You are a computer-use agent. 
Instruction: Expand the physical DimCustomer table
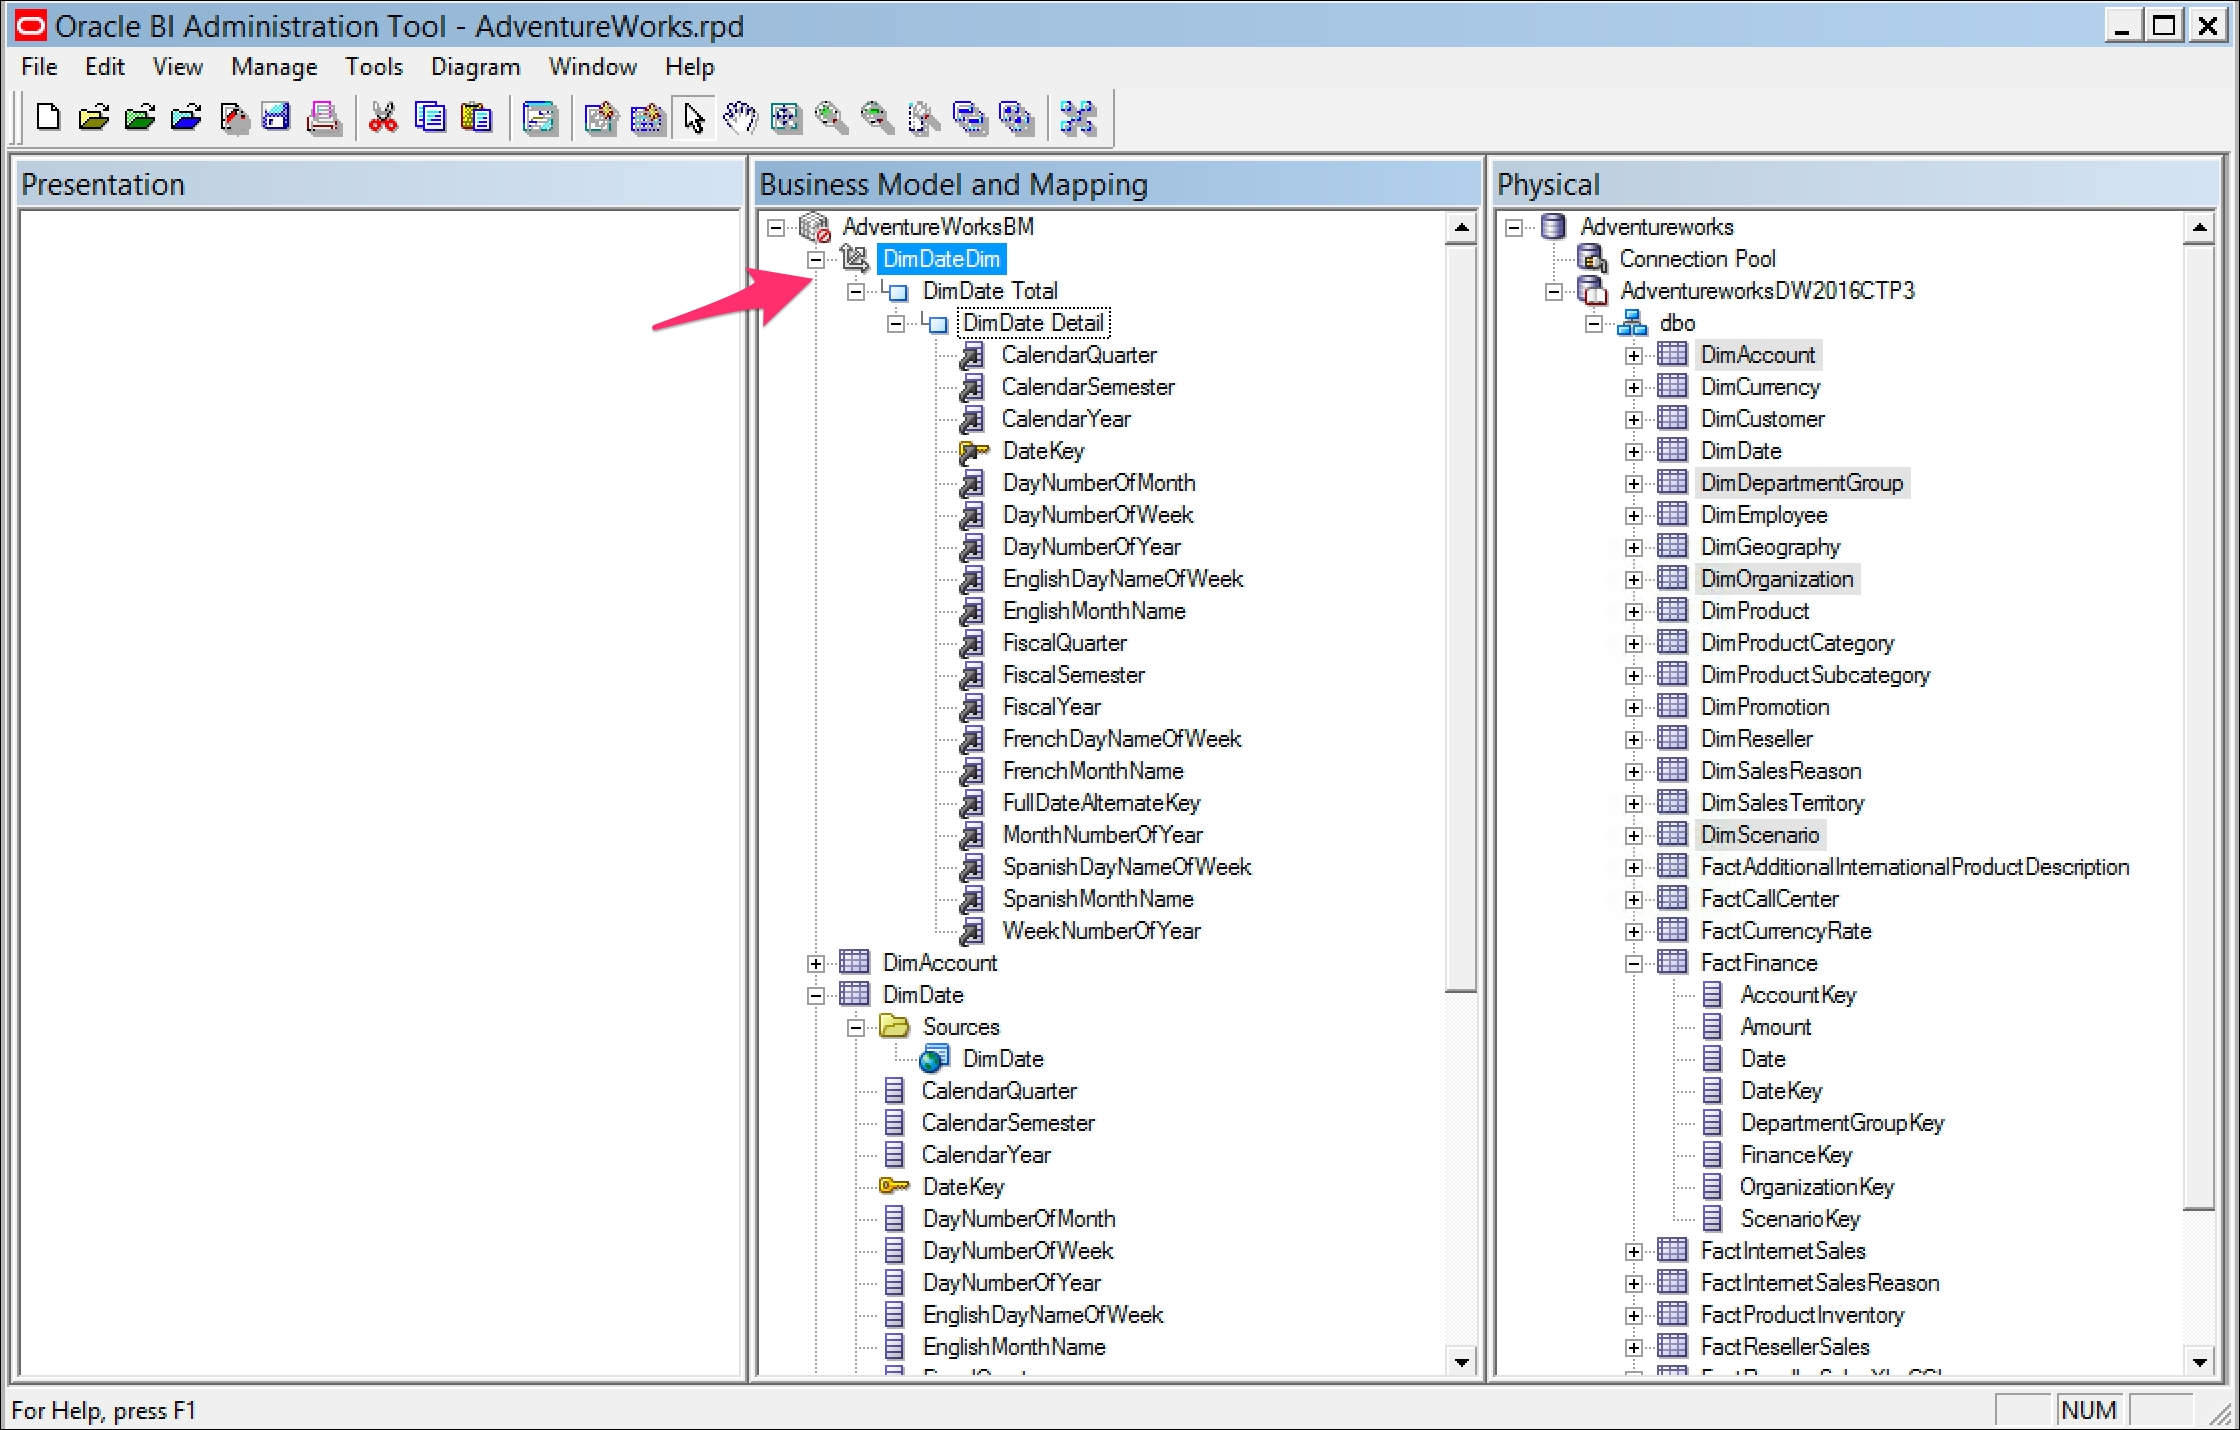pyautogui.click(x=1634, y=420)
